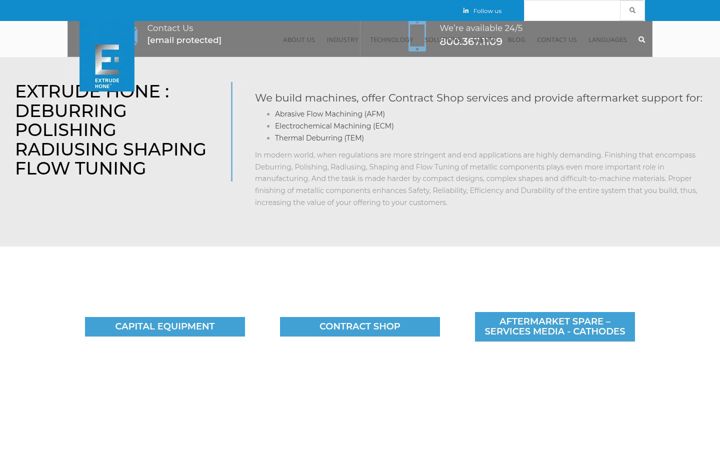Open the About Us menu

(299, 40)
